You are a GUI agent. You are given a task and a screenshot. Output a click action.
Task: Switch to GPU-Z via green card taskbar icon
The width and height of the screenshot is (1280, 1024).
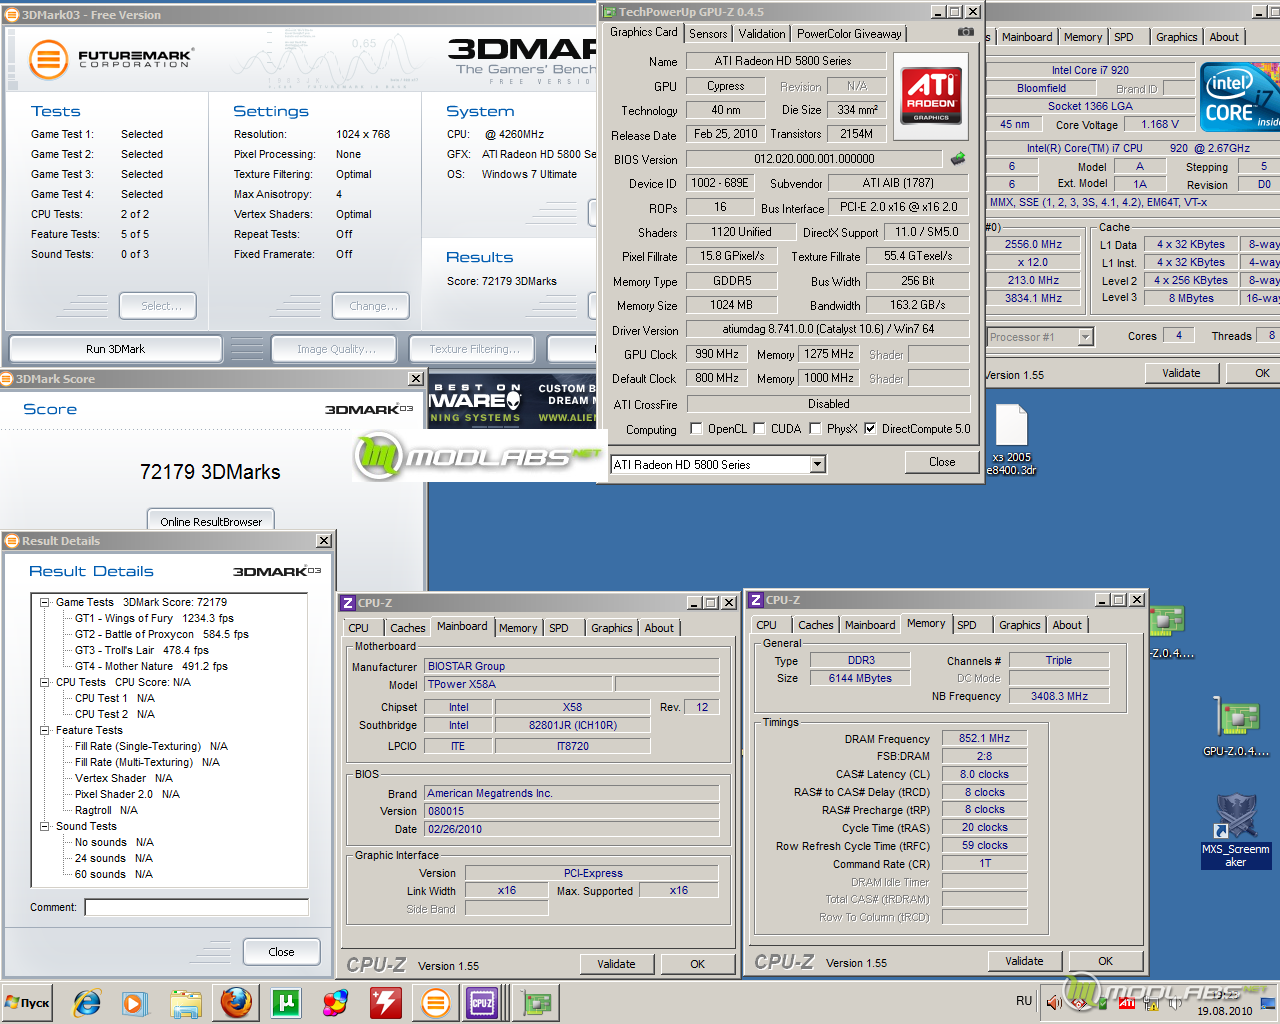point(538,1002)
